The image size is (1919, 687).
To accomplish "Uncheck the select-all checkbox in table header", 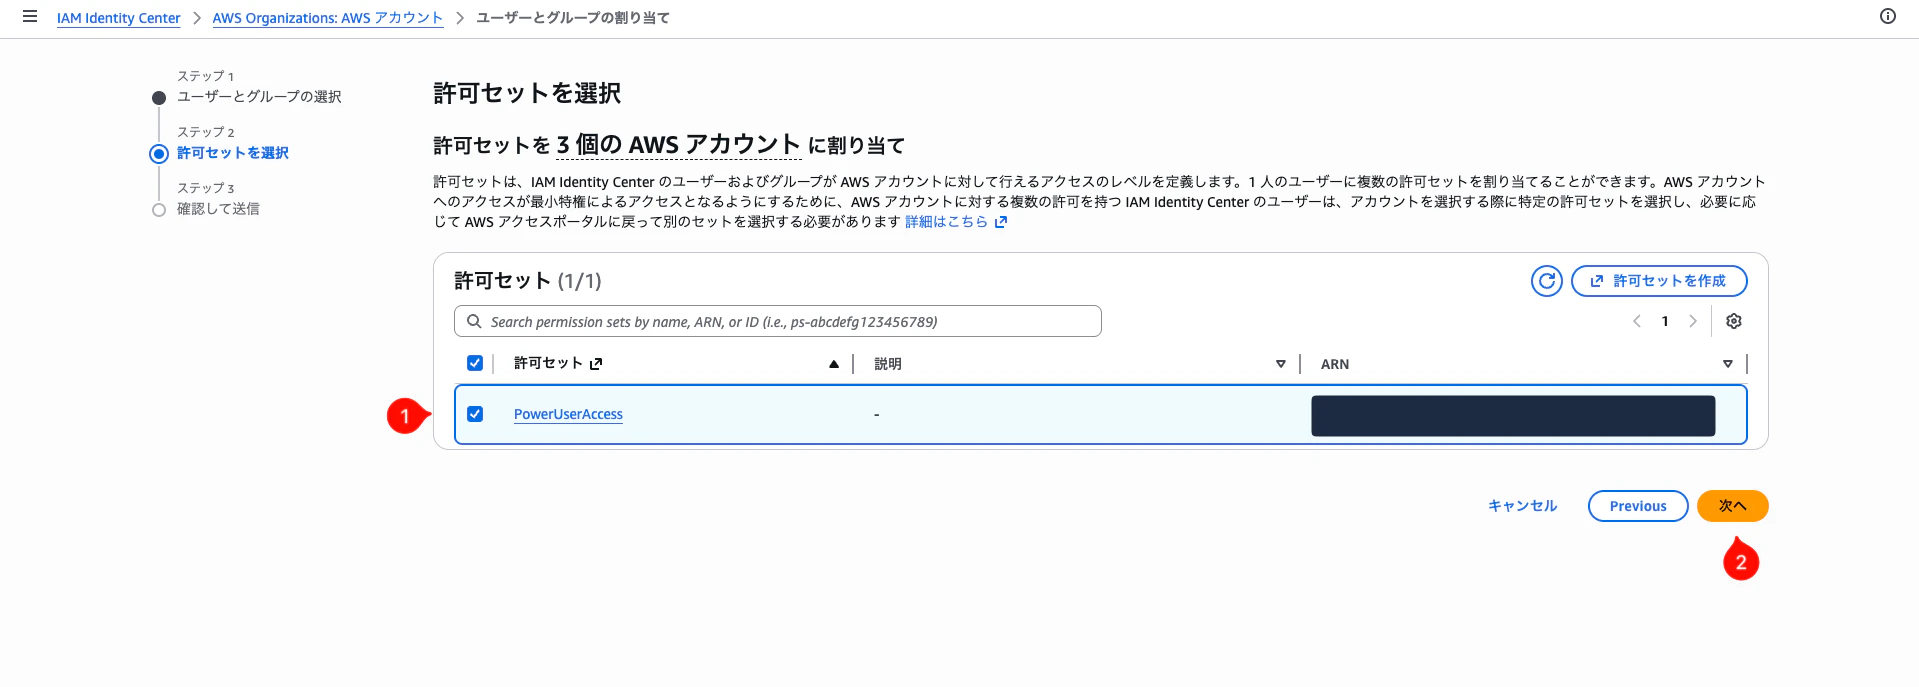I will coord(475,363).
